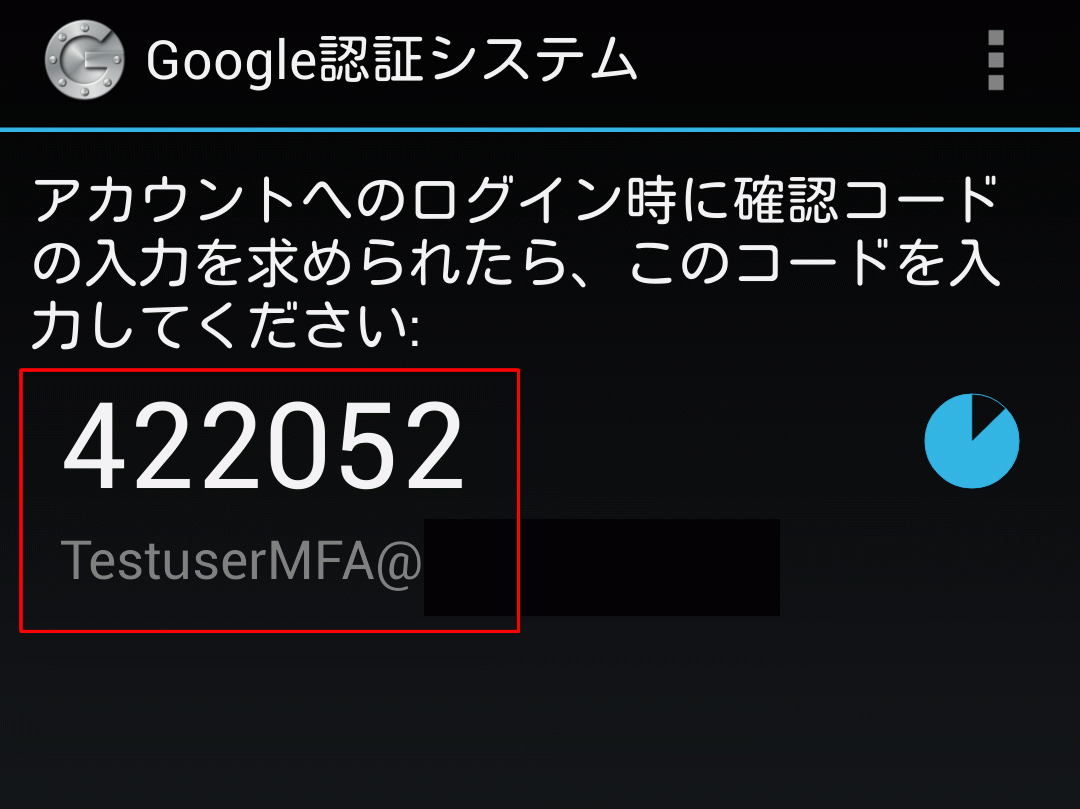Viewport: 1080px width, 809px height.
Task: Tap the Google Authenticator vault icon
Action: [84, 60]
